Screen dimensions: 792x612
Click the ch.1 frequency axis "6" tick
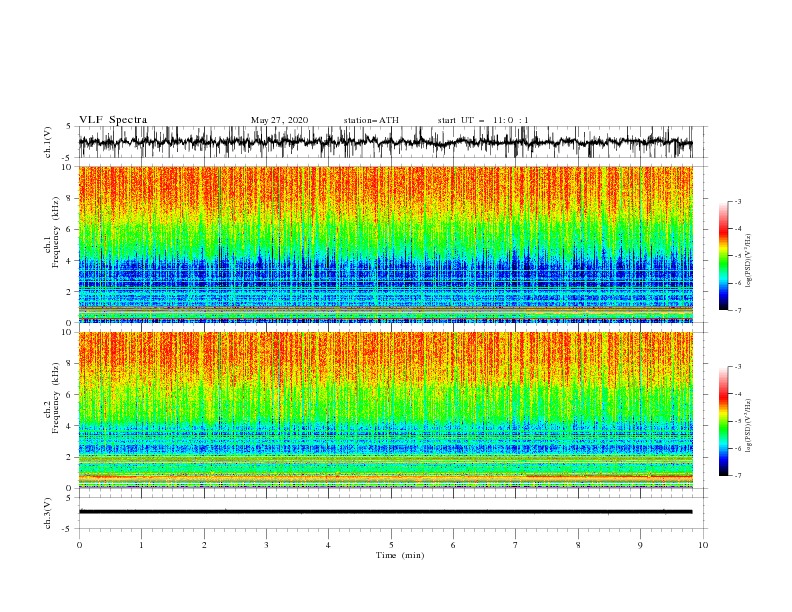69,229
